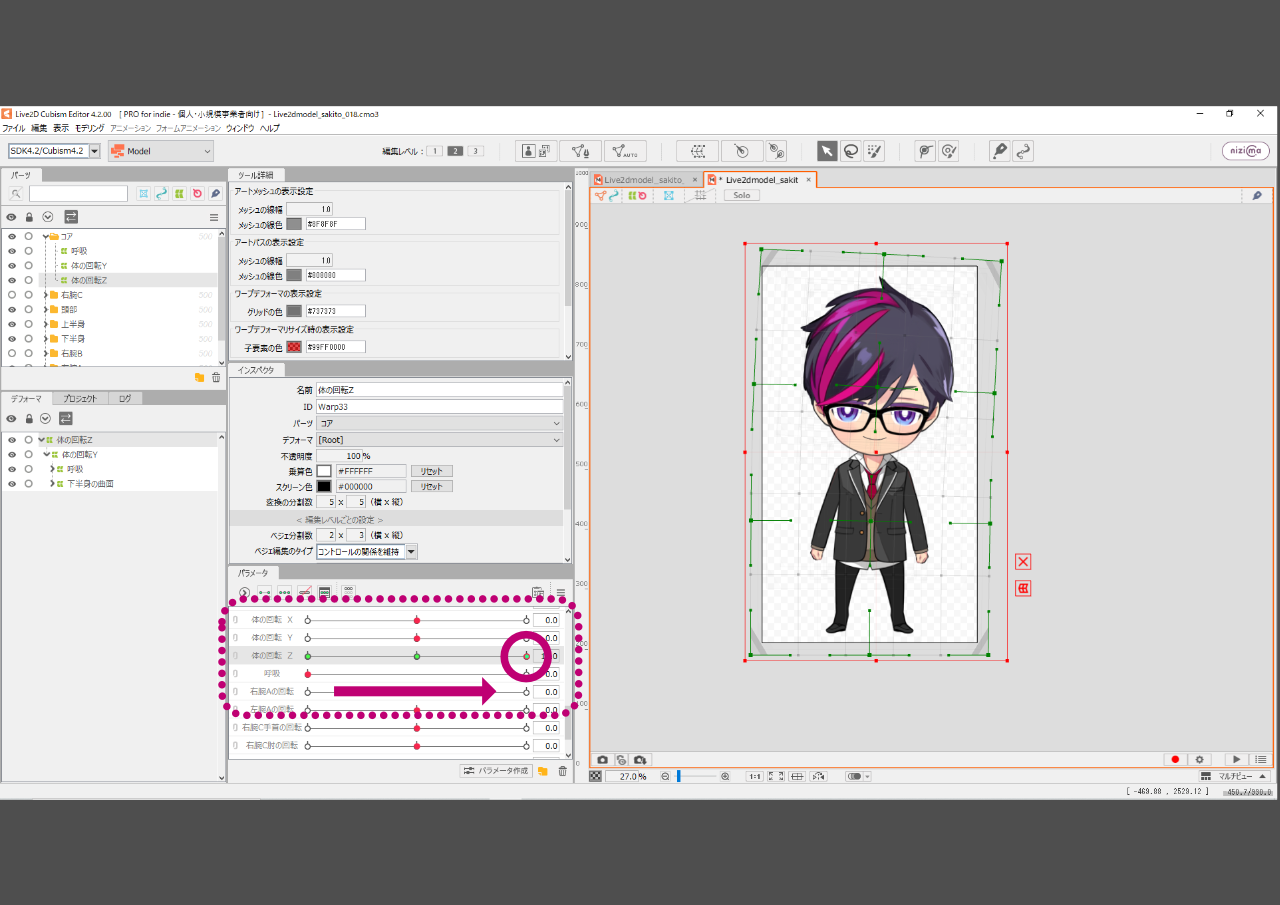Viewport: 1280px width, 905px height.
Task: Open the 表示 menu
Action: pos(61,129)
